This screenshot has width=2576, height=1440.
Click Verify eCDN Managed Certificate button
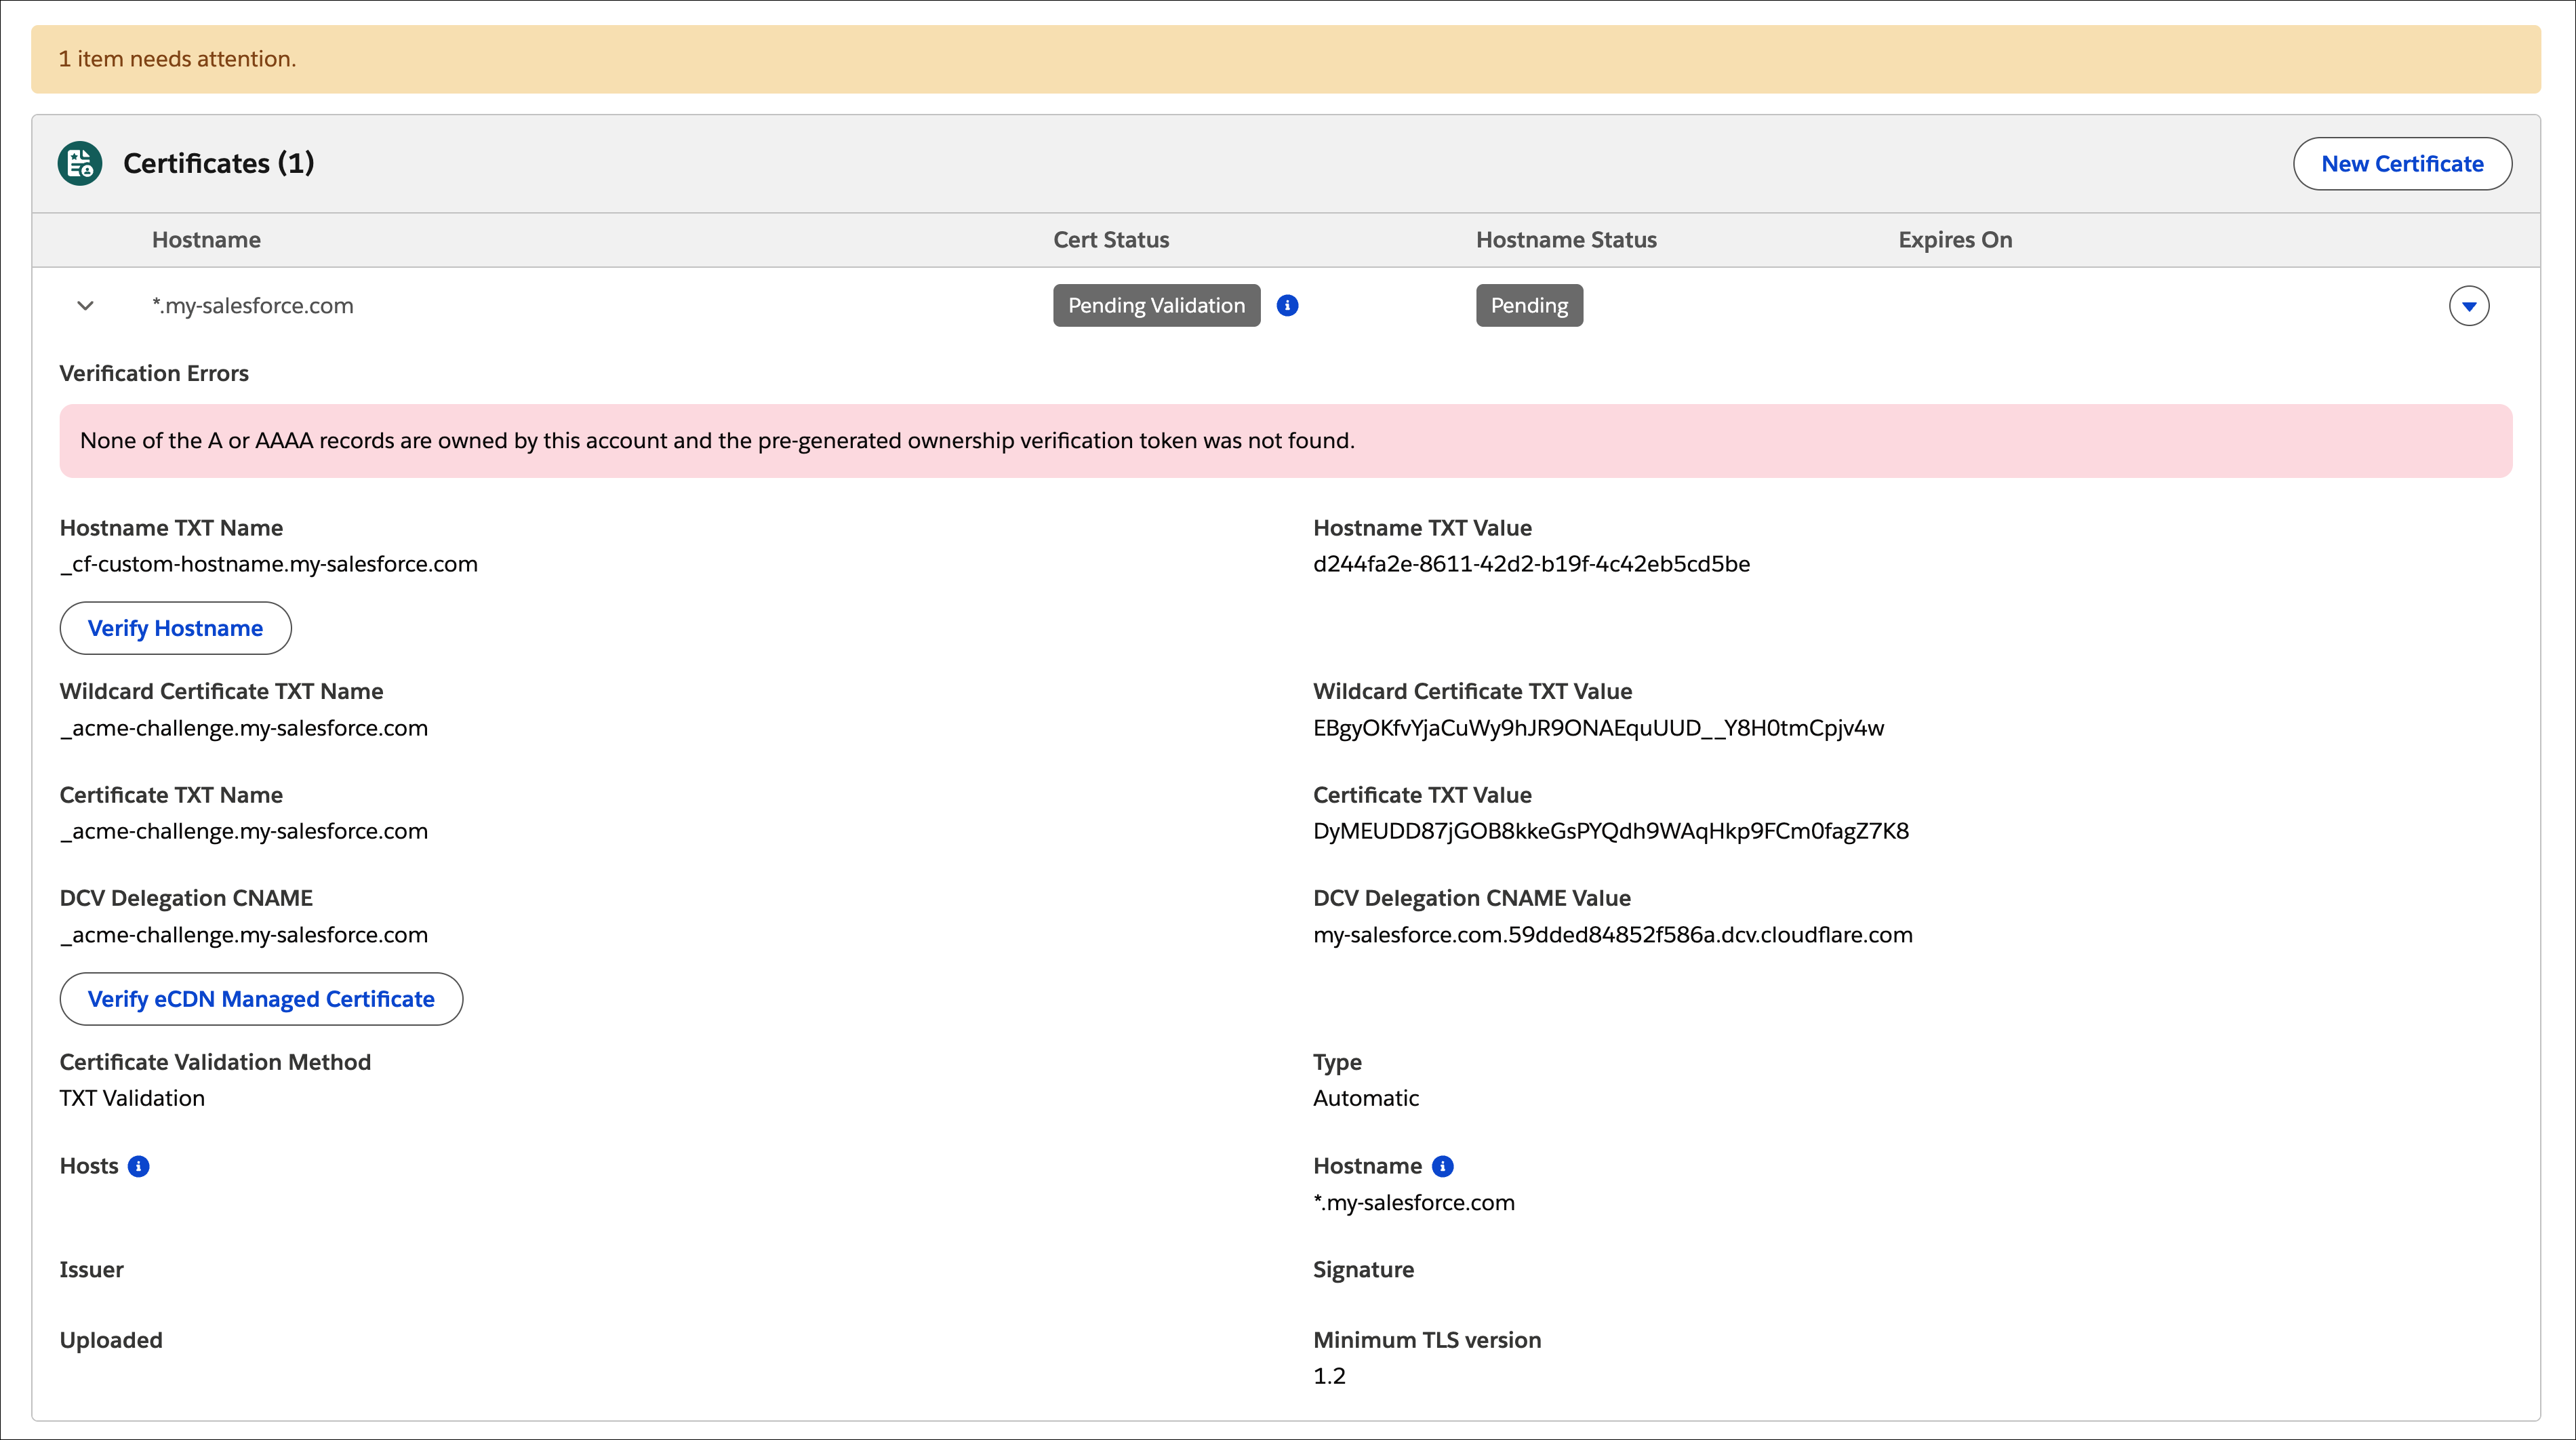(261, 999)
